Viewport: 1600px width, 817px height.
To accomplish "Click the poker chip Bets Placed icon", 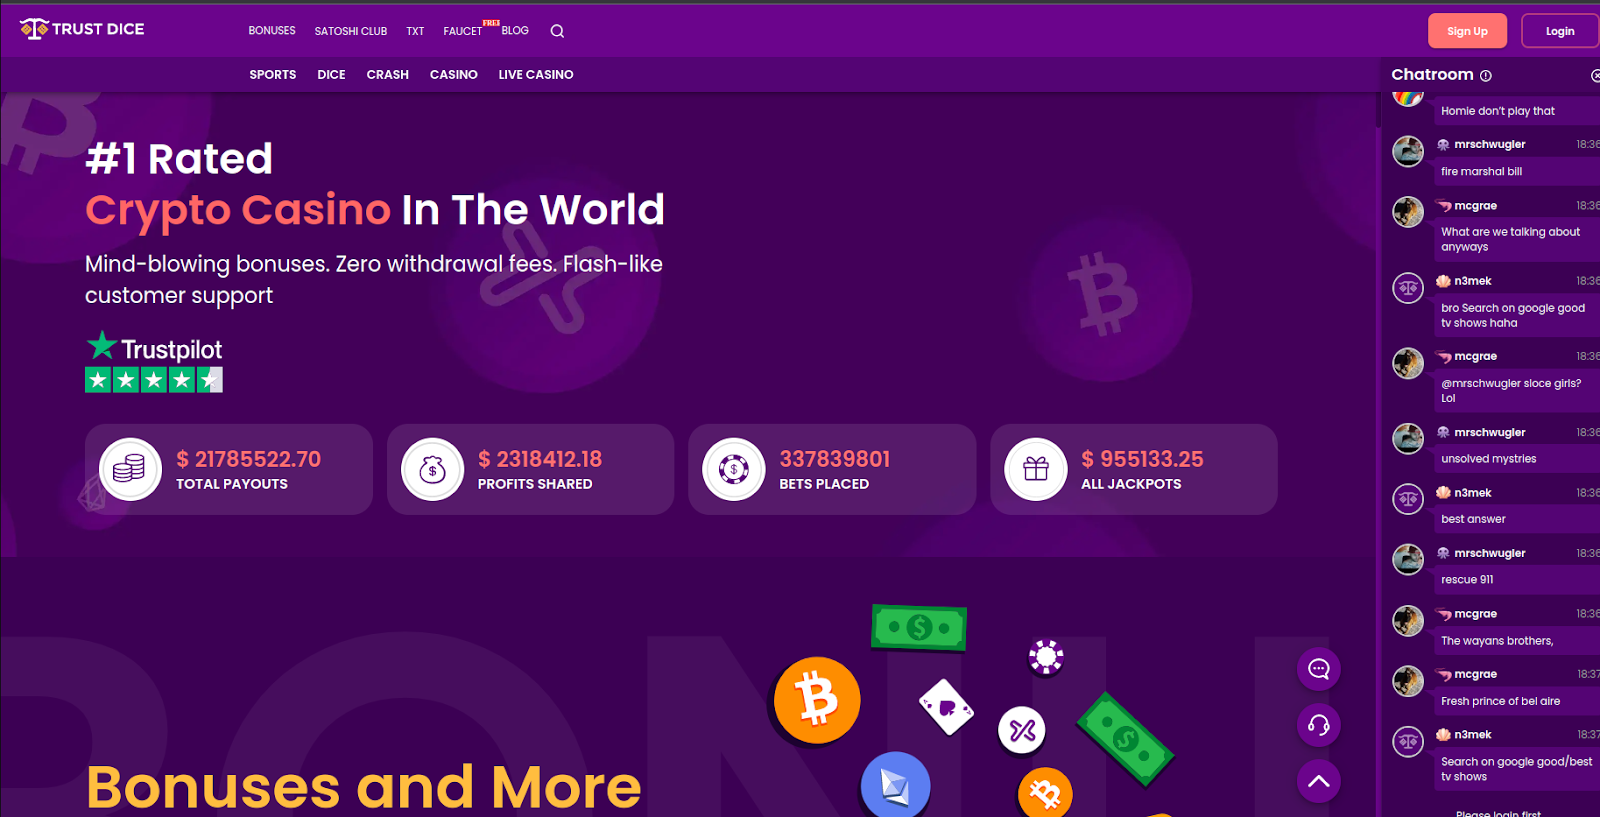I will coord(734,469).
